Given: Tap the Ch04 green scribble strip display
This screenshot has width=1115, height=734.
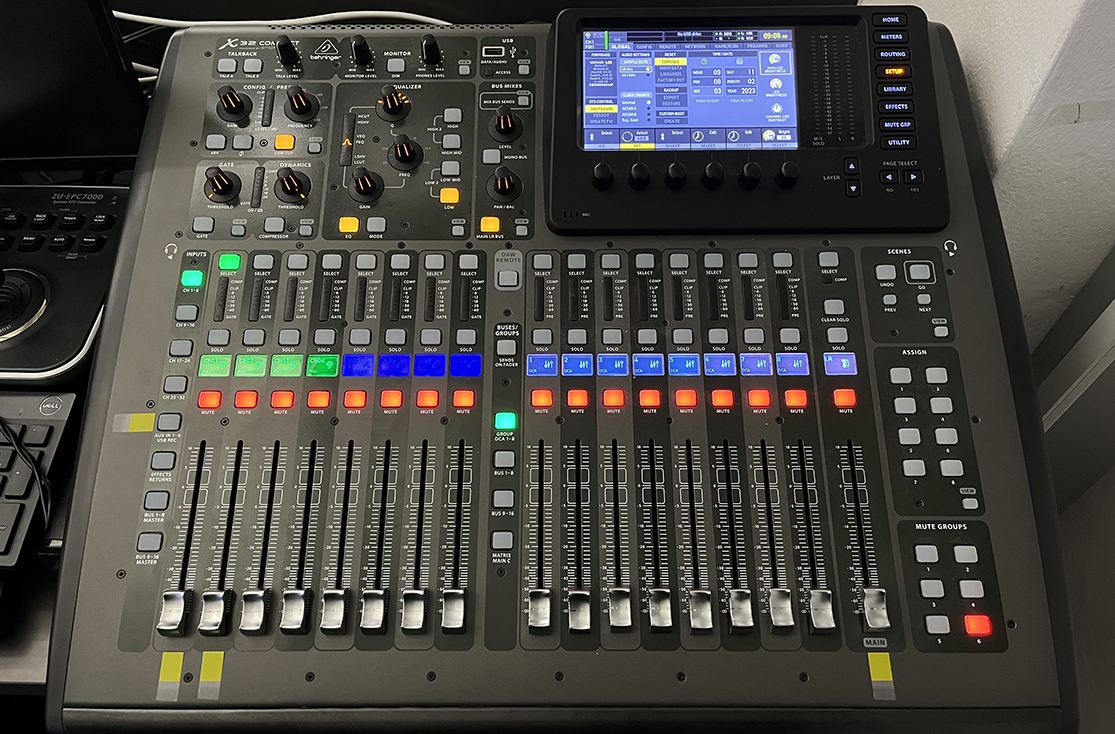Looking at the screenshot, I should click(322, 366).
